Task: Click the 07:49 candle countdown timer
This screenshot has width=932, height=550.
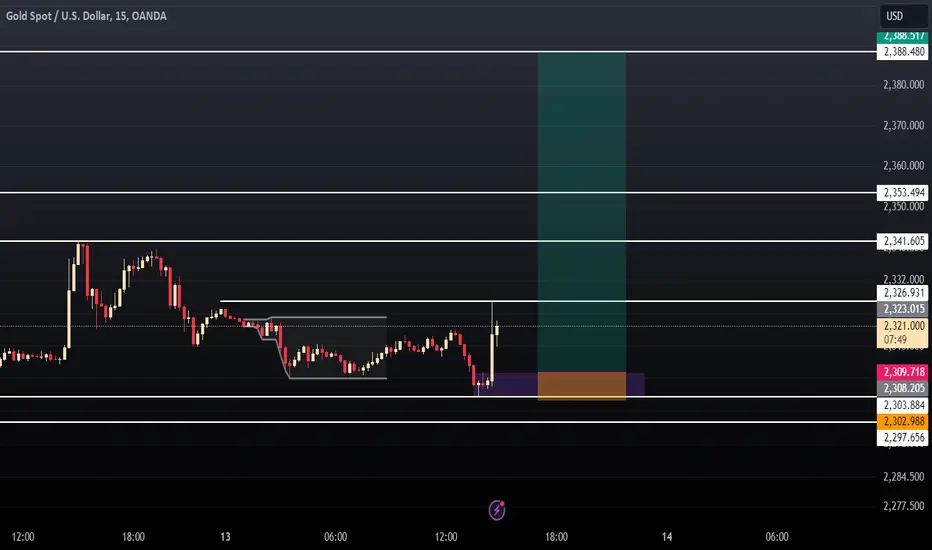Action: click(x=895, y=340)
